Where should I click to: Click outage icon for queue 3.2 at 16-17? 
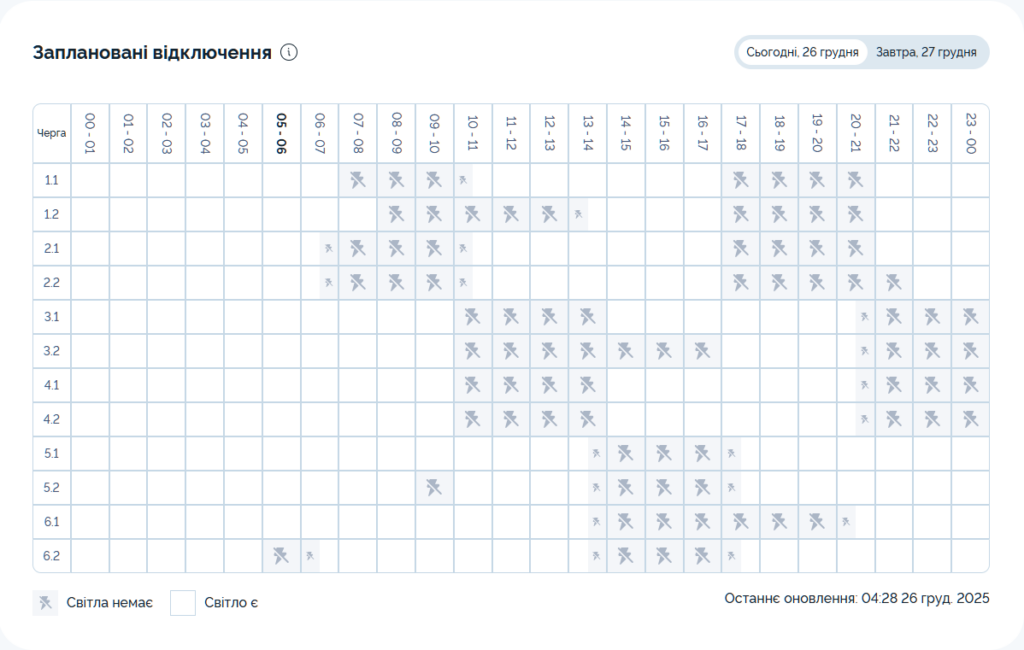coord(702,351)
